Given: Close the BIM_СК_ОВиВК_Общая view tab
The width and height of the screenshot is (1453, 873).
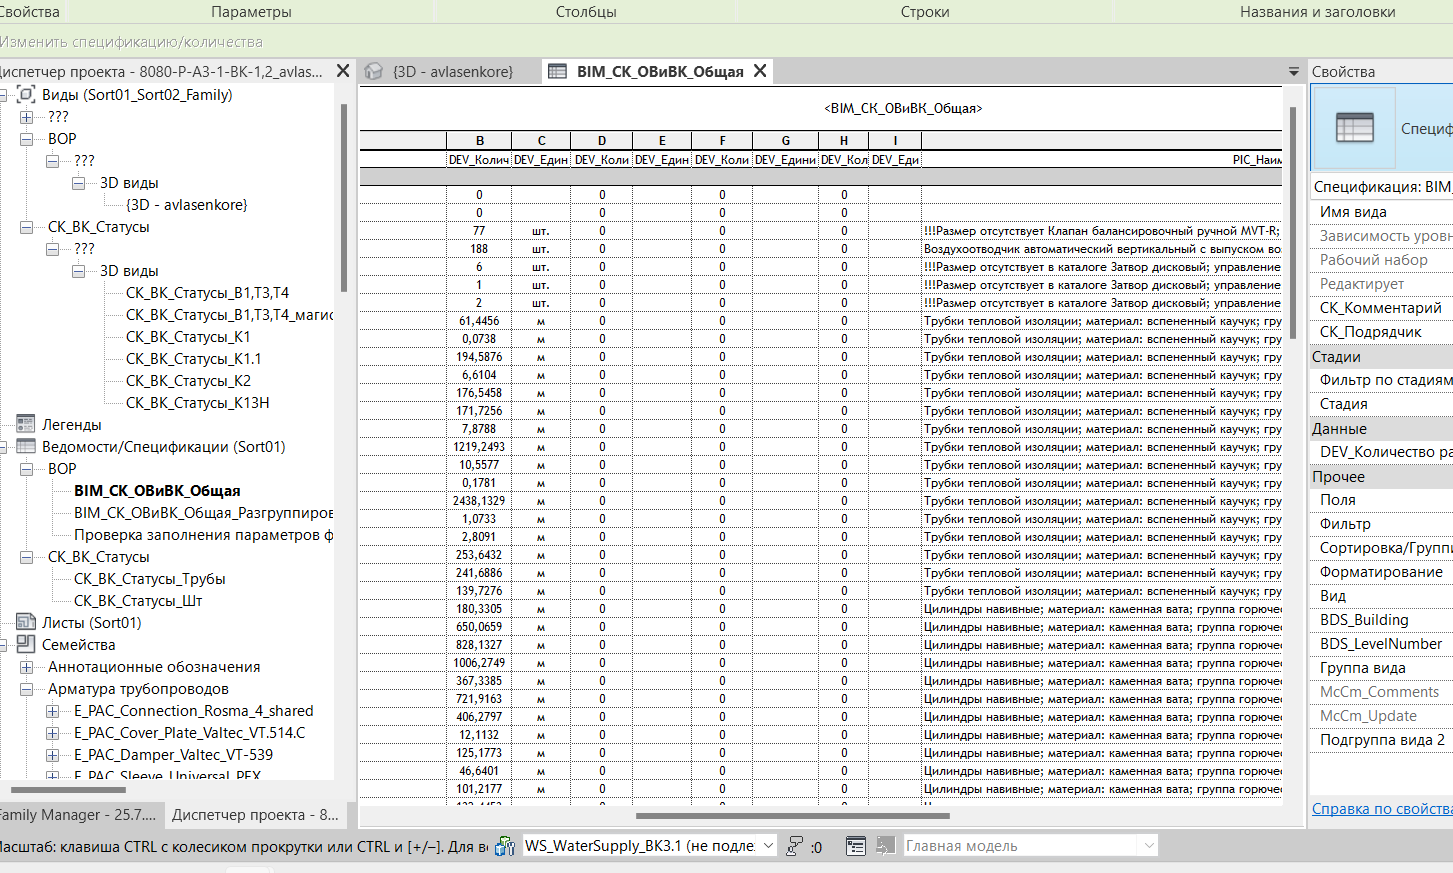Looking at the screenshot, I should pos(761,71).
